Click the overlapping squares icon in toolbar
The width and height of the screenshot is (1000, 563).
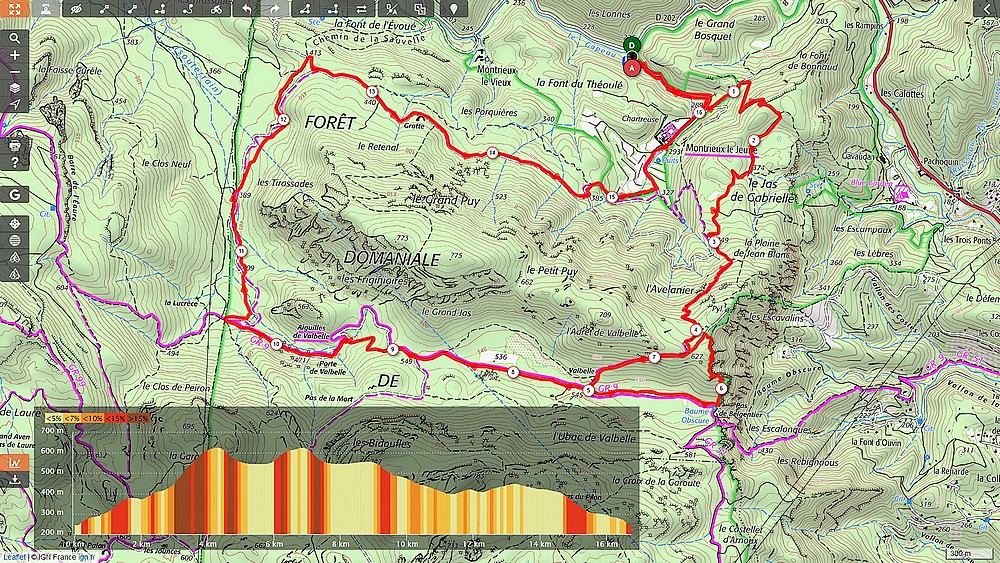[x=420, y=8]
